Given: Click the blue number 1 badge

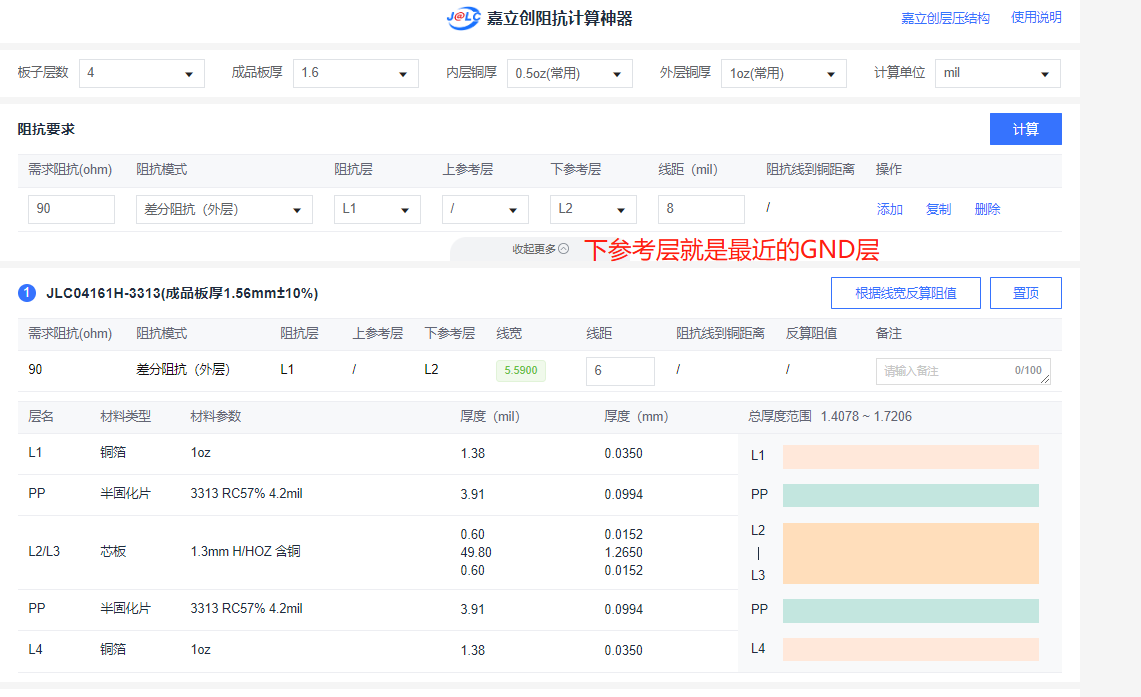Looking at the screenshot, I should click(x=27, y=293).
